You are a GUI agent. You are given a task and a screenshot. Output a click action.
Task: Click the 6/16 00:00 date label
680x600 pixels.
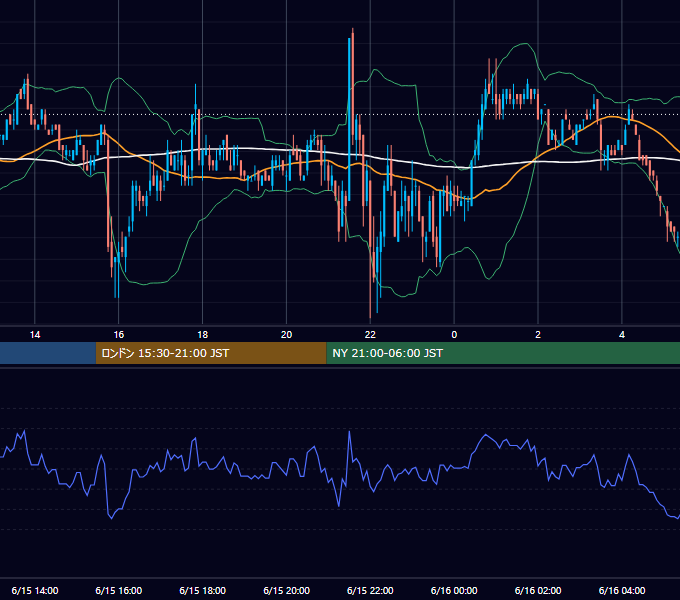[454, 590]
